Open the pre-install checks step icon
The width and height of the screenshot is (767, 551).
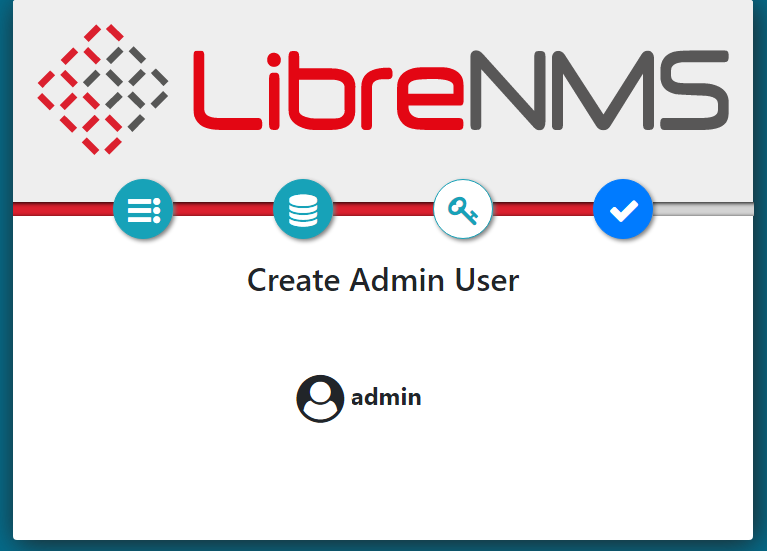tap(143, 209)
